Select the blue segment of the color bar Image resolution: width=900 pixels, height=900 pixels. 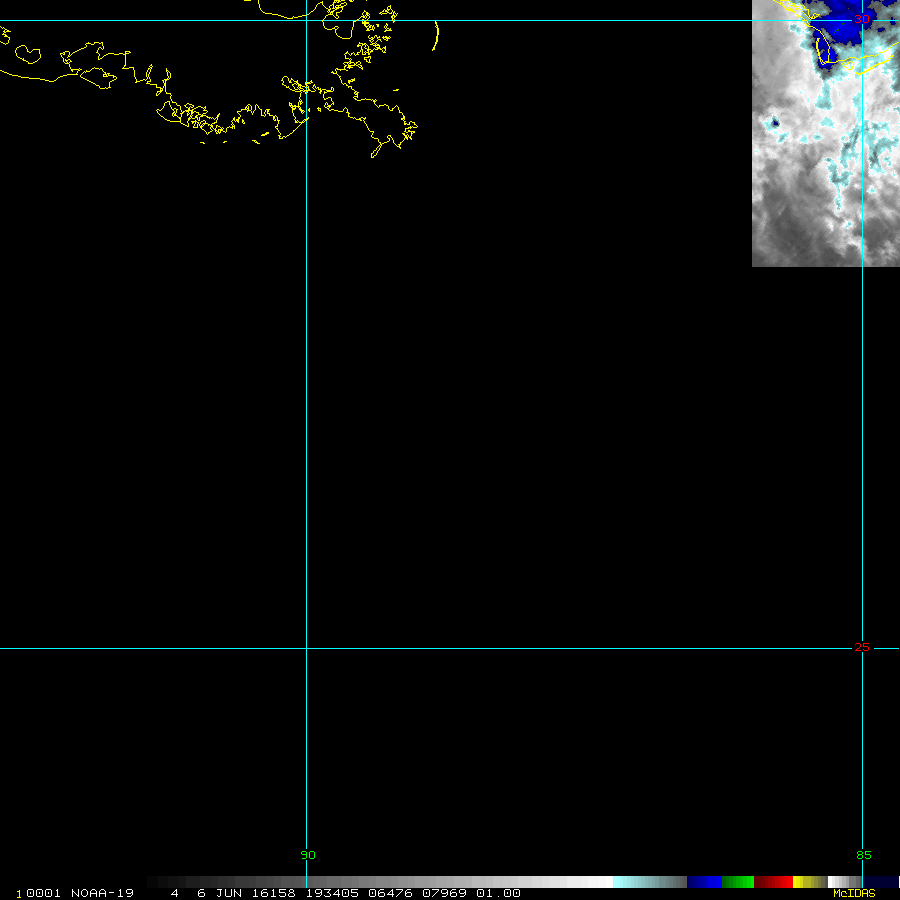pyautogui.click(x=704, y=882)
